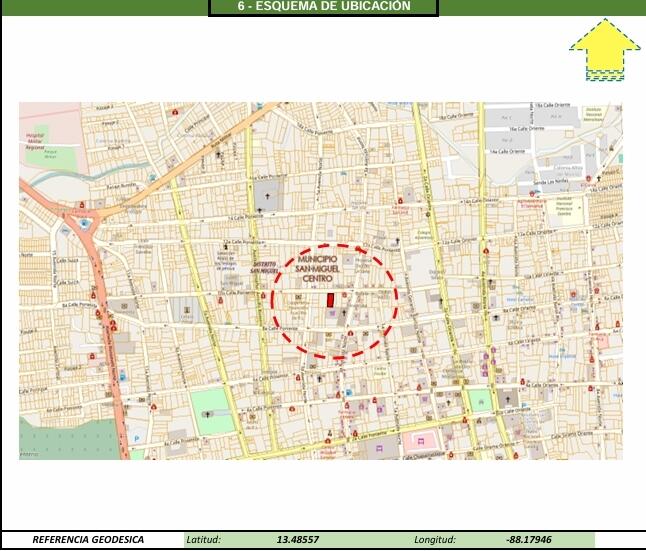Viewport: 646px width, 551px height.
Task: Select the latitude value 13.48557
Action: click(298, 540)
